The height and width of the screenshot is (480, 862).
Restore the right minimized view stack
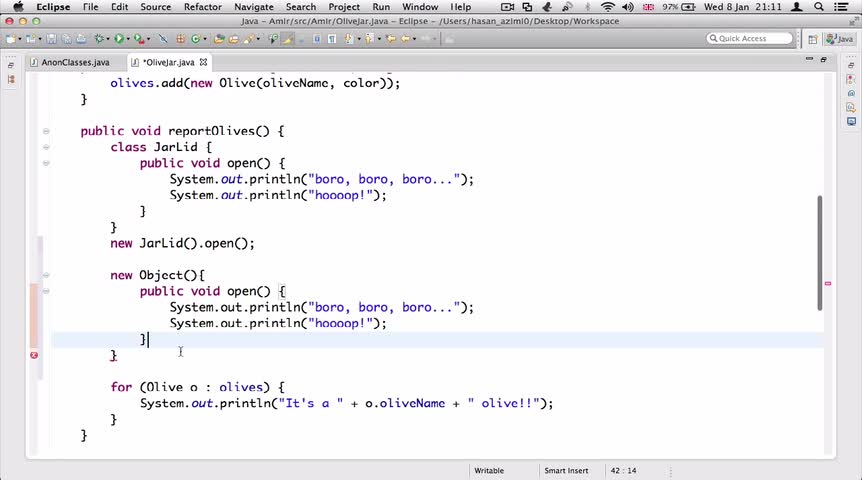tap(851, 65)
